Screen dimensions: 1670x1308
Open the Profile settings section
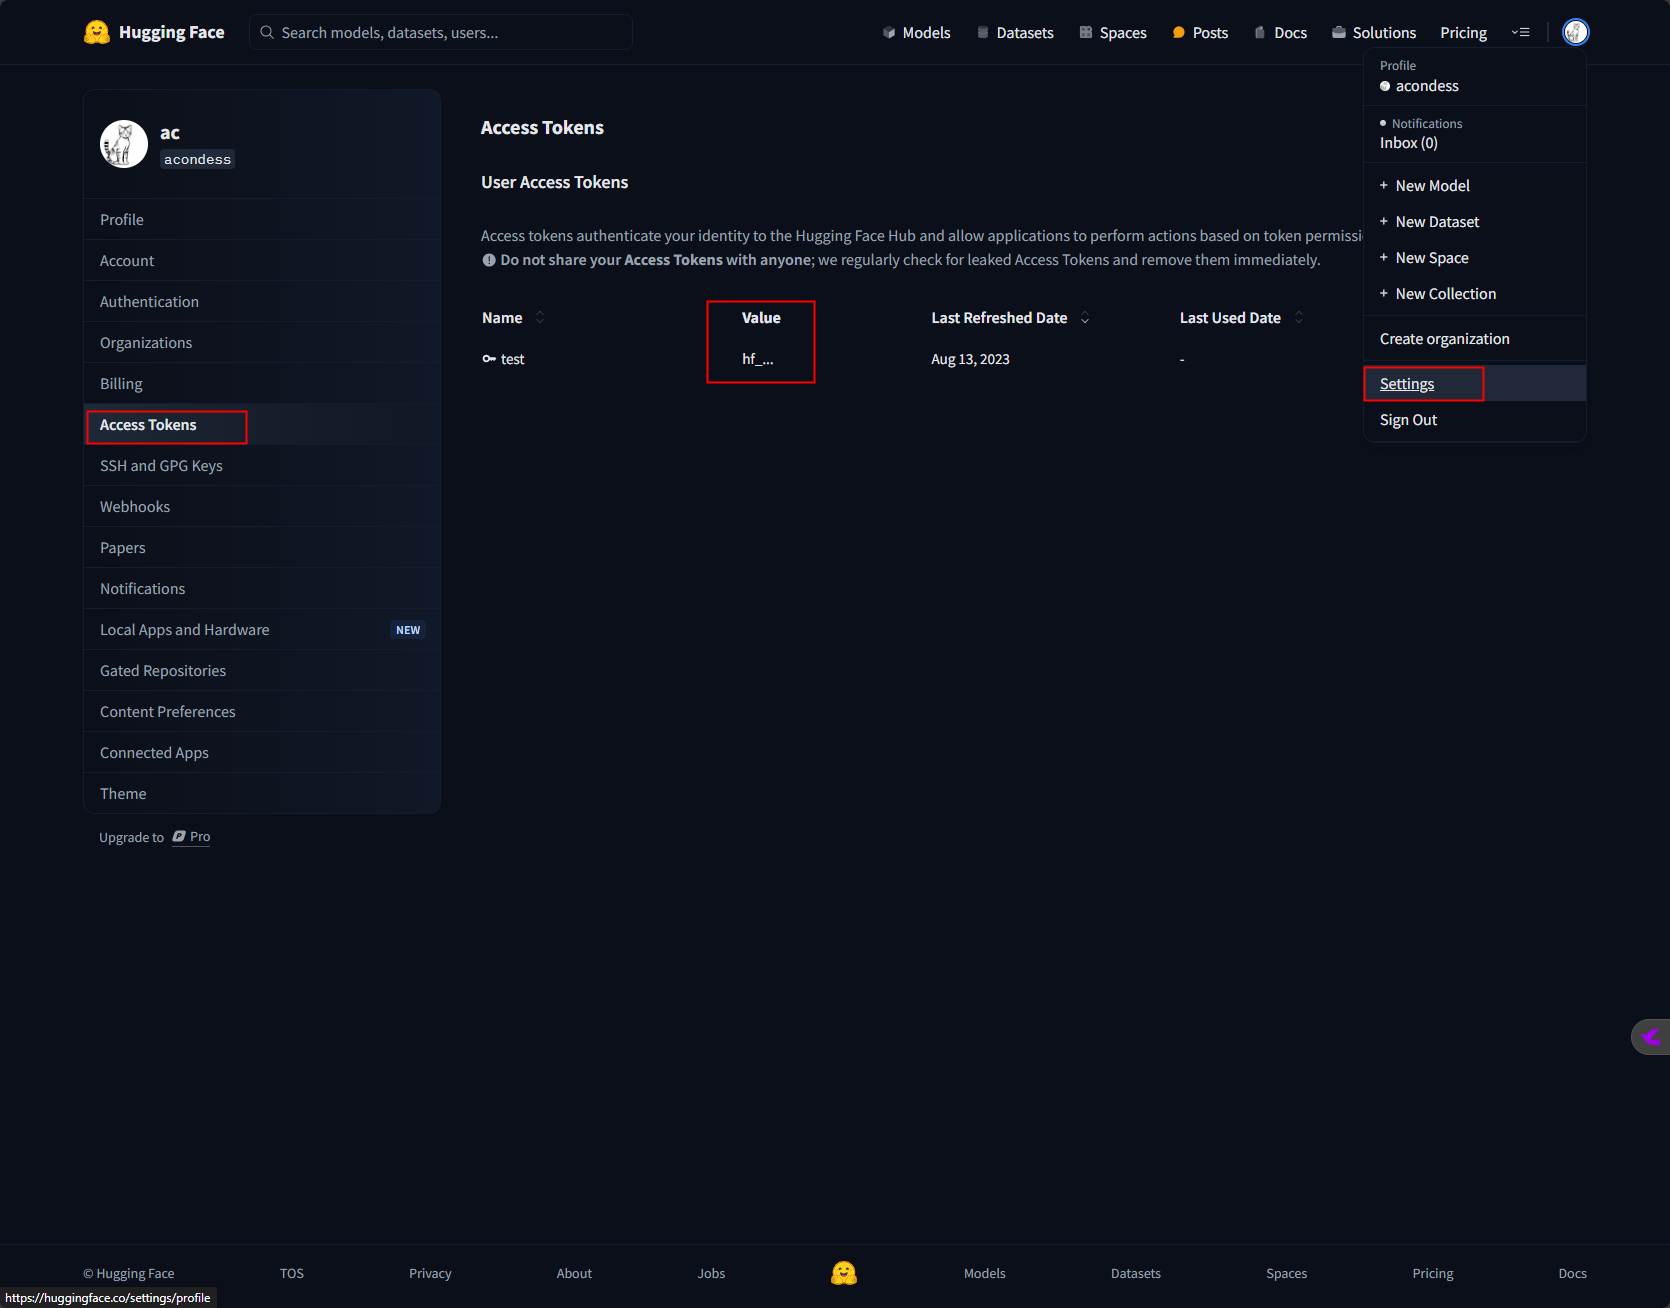262,219
